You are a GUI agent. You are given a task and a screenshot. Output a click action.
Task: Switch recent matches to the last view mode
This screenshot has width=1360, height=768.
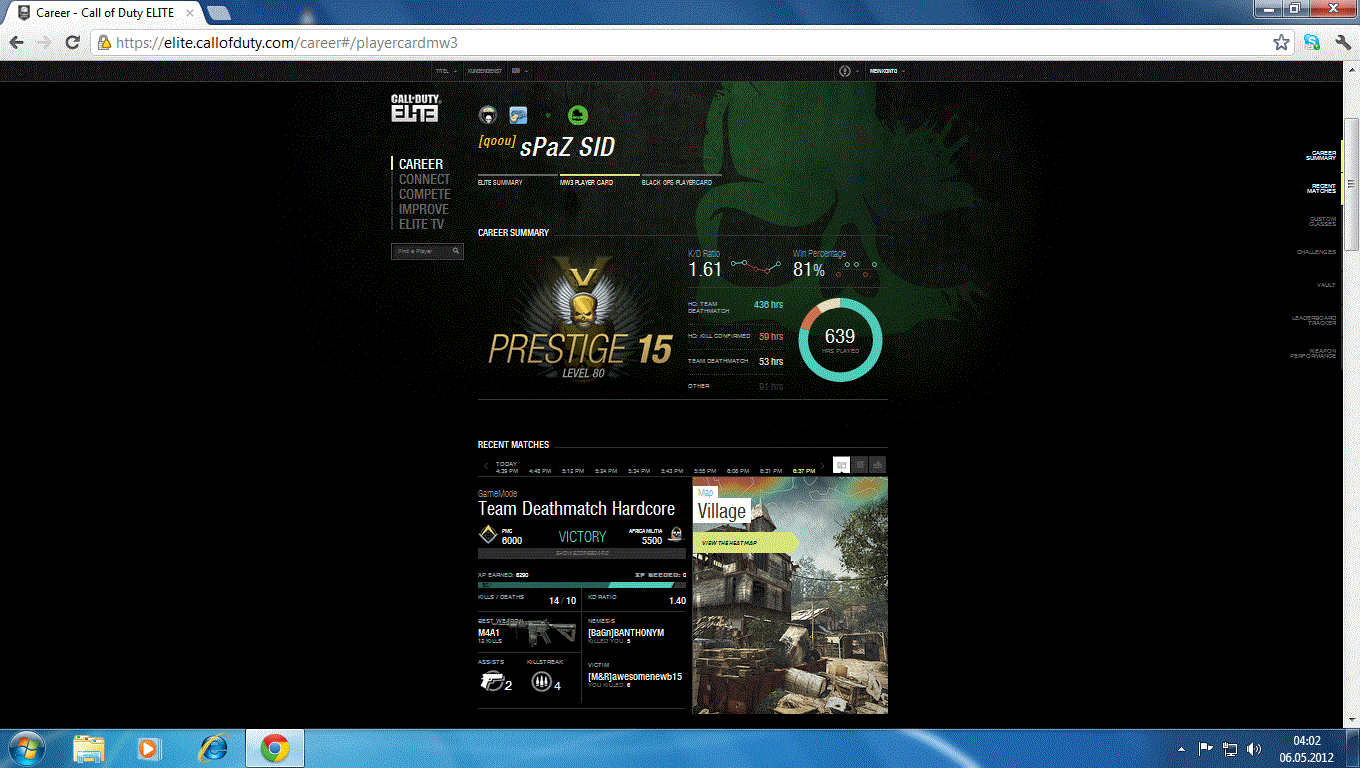[x=878, y=465]
